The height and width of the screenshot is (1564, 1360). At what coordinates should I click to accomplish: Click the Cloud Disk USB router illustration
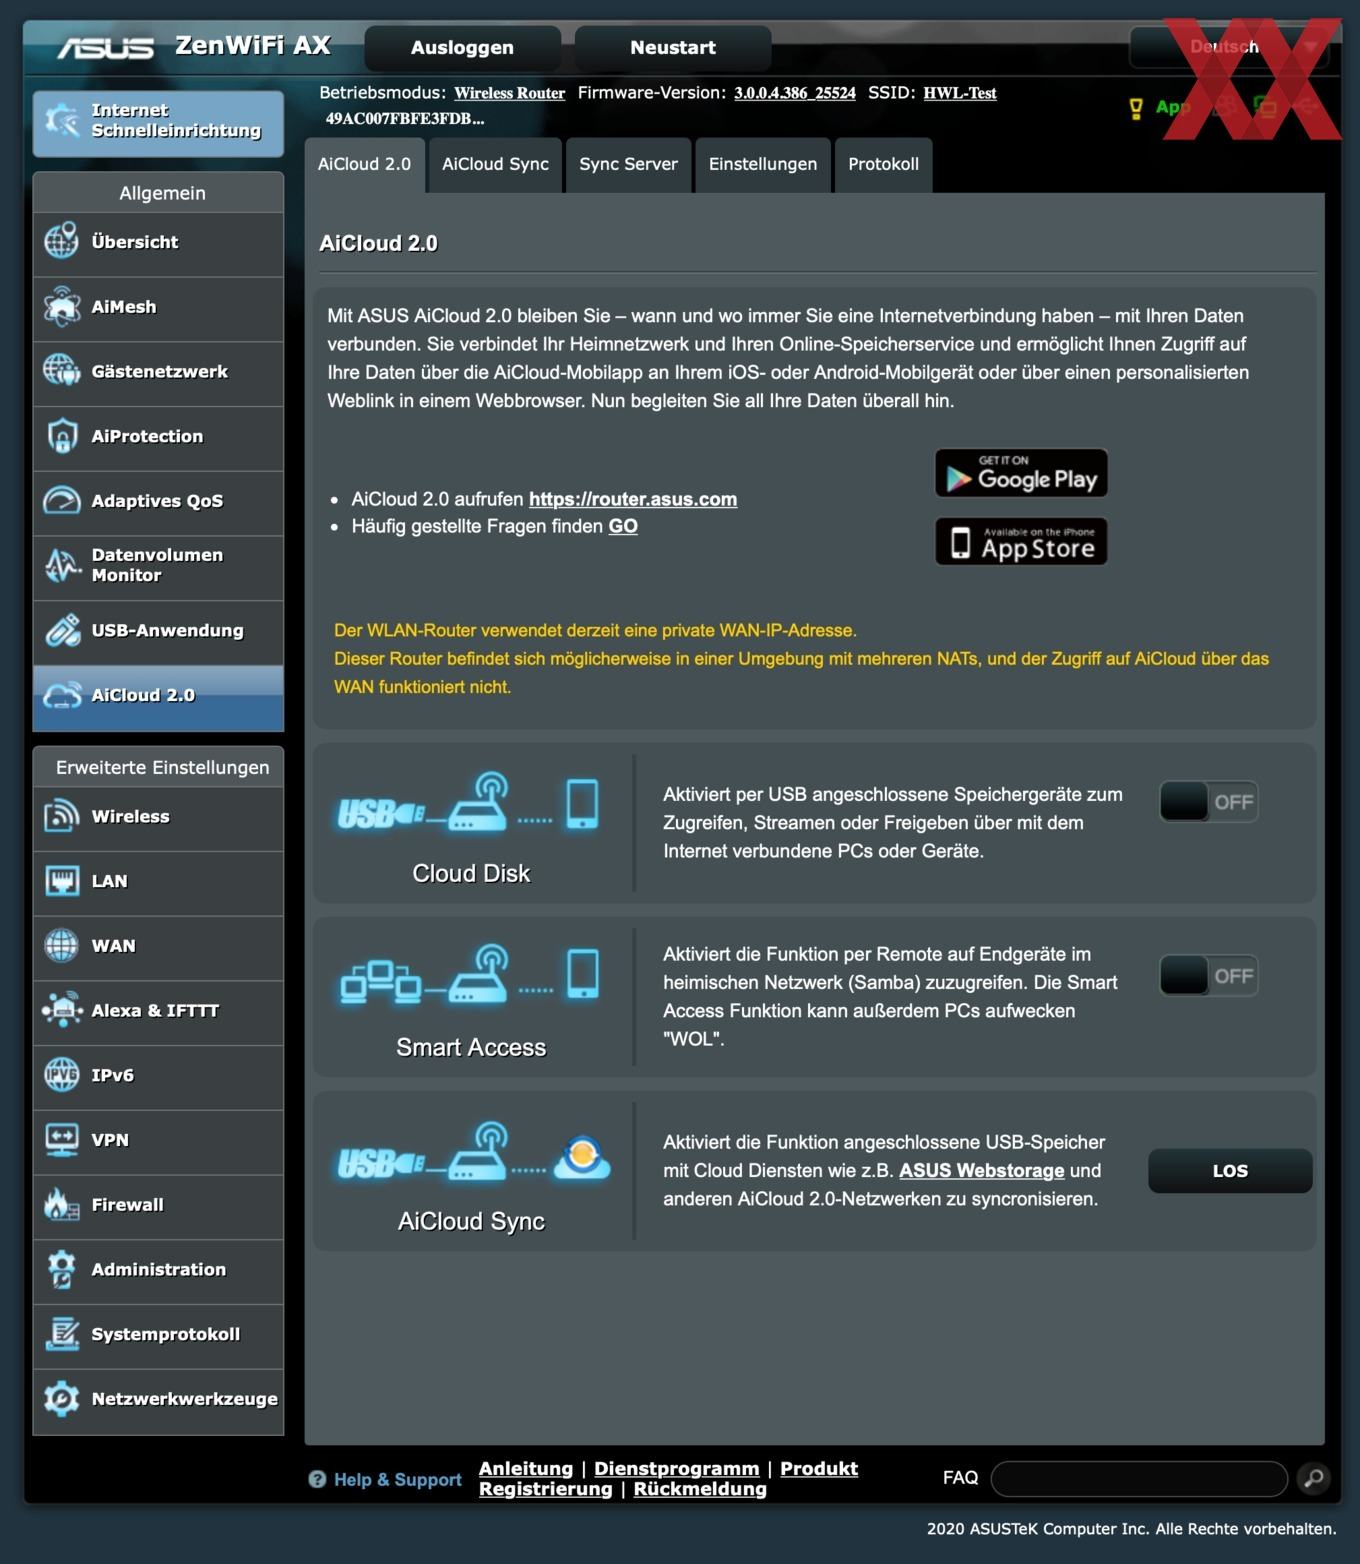469,803
